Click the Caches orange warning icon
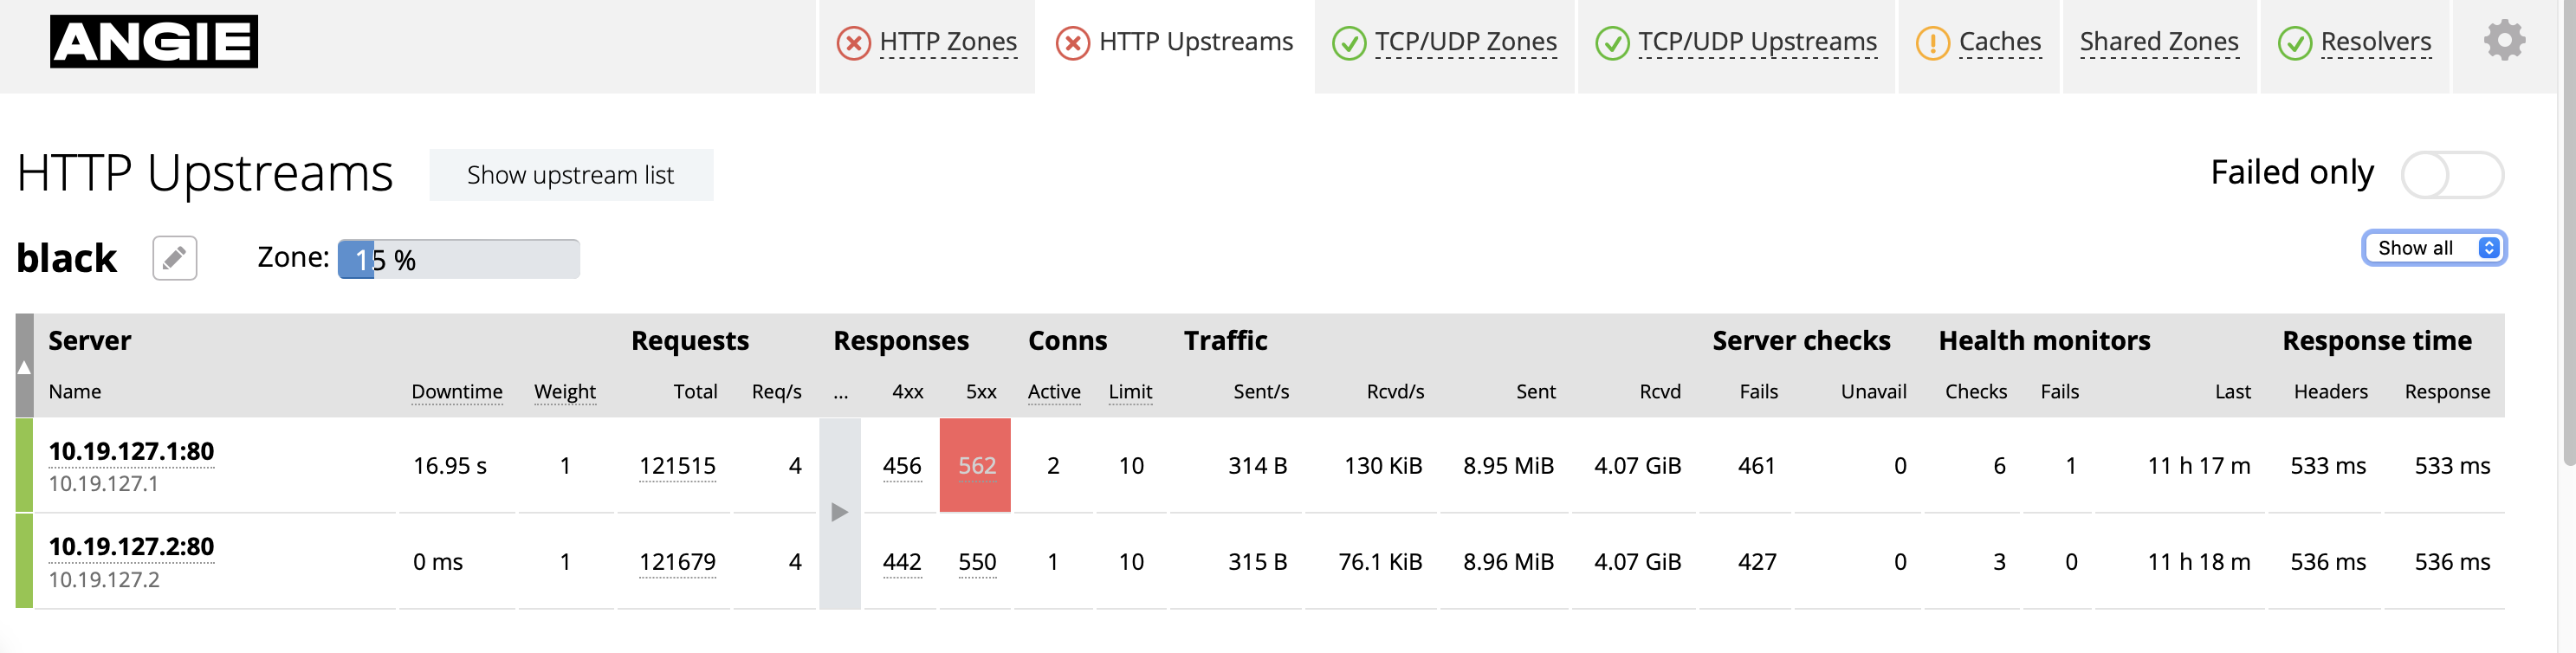Image resolution: width=2576 pixels, height=653 pixels. pos(1932,43)
